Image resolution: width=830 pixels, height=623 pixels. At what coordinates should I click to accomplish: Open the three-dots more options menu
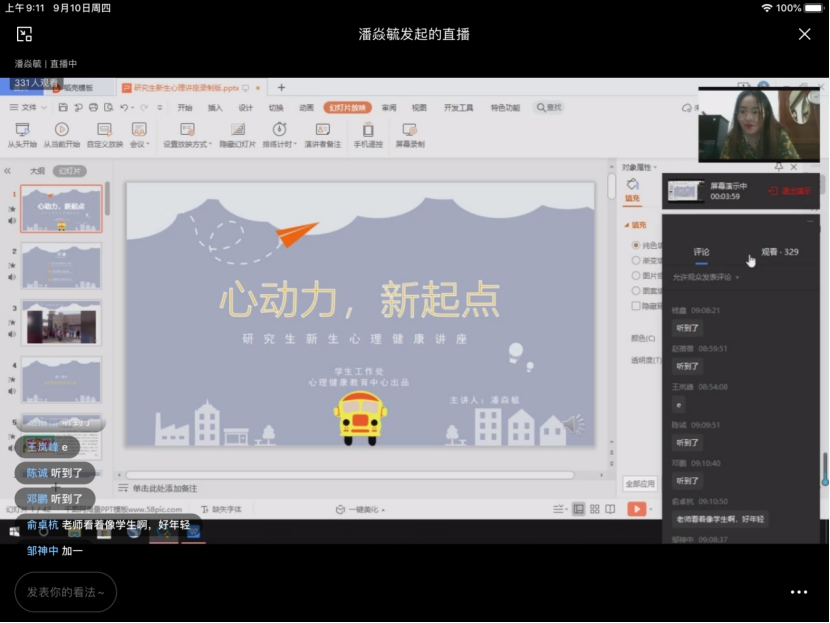798,592
